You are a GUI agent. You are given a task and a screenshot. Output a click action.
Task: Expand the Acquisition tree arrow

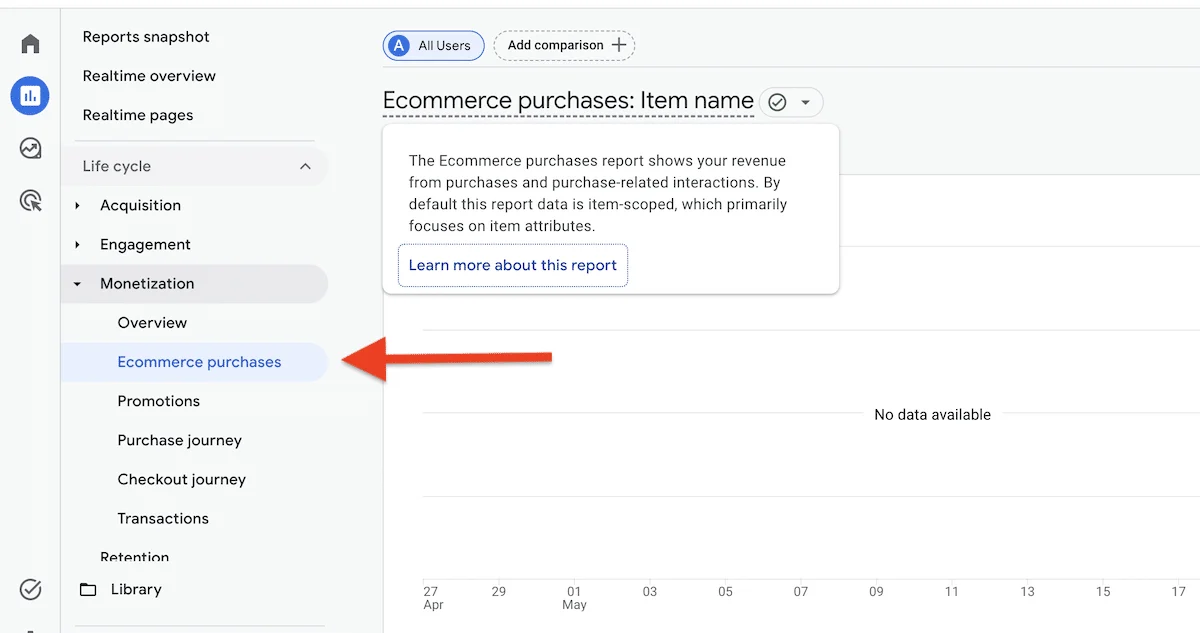pyautogui.click(x=78, y=205)
